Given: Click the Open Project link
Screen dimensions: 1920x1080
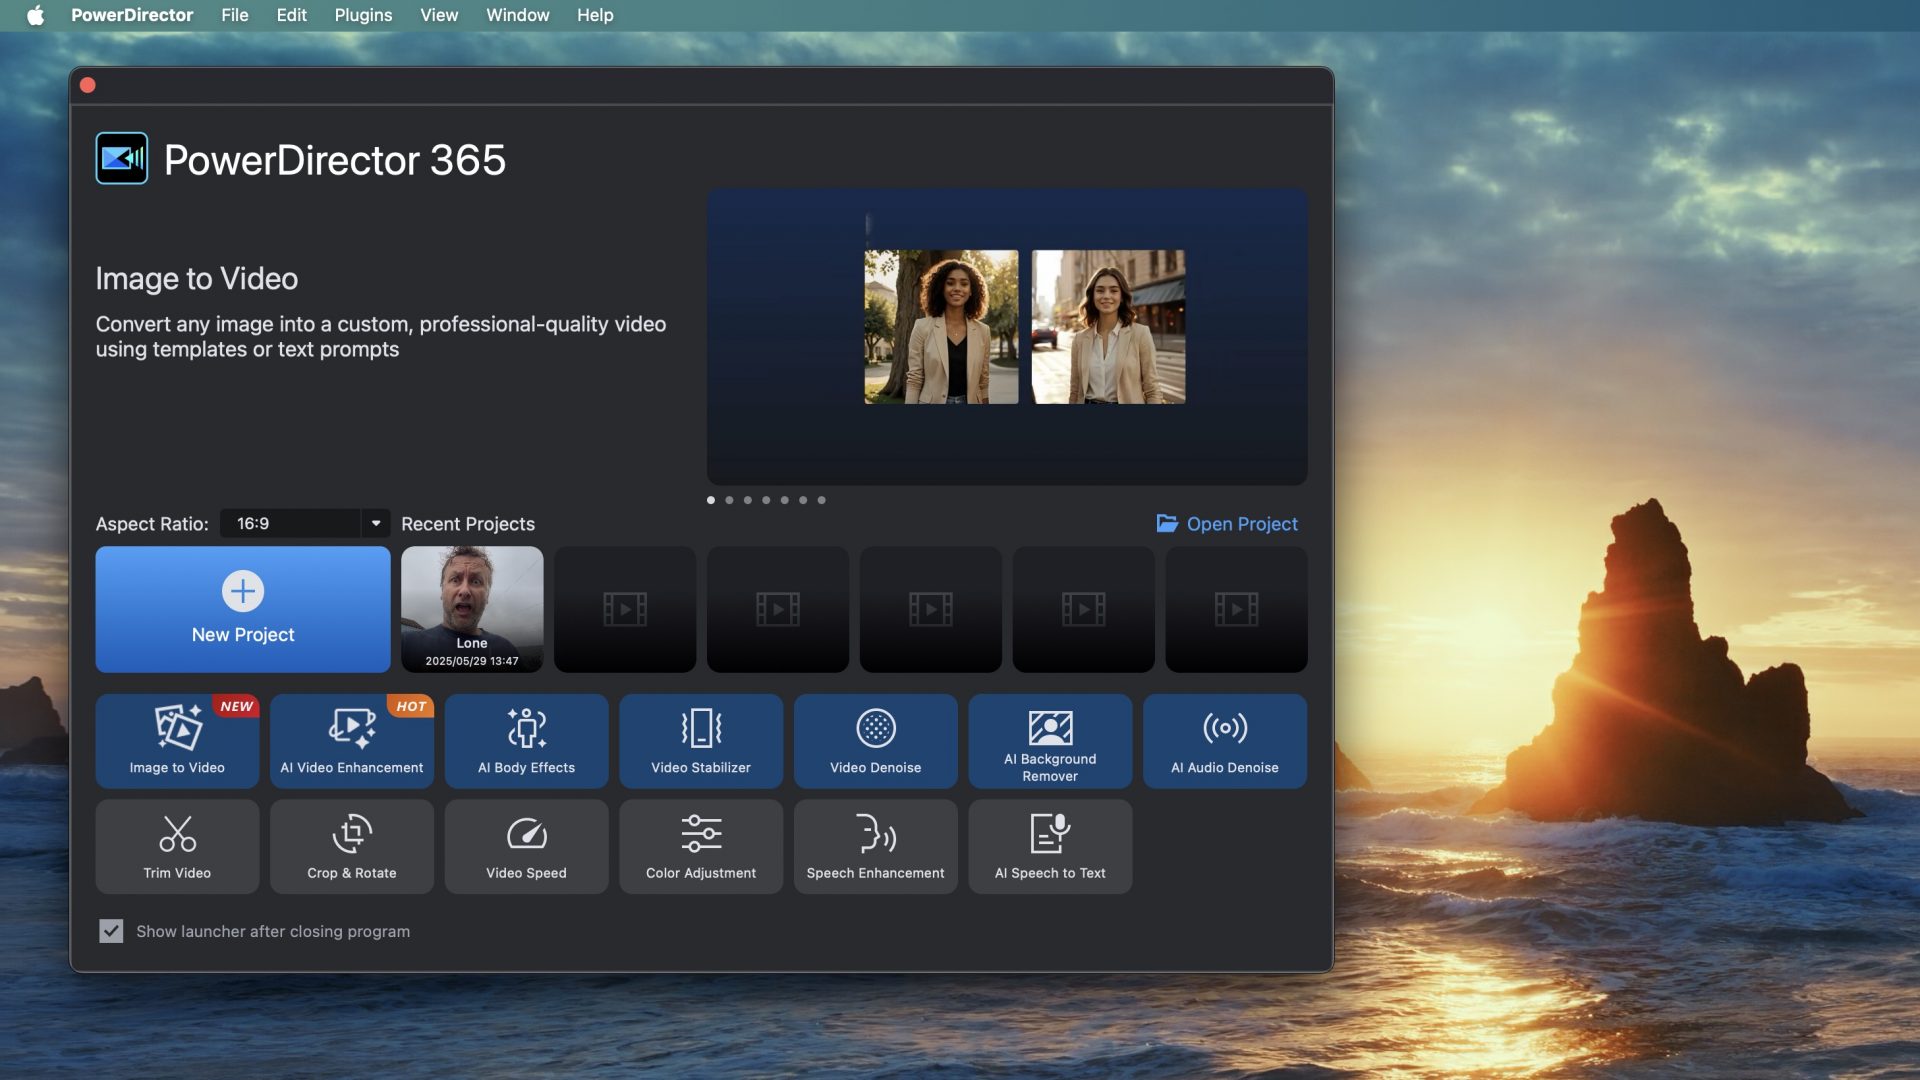Looking at the screenshot, I should [1227, 524].
